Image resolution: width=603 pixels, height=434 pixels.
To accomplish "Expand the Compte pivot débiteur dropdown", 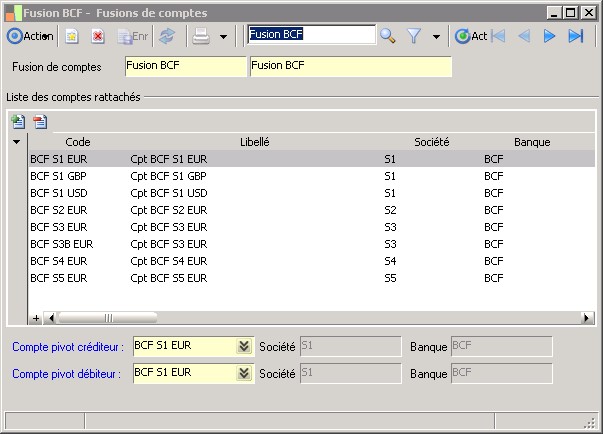I will (243, 373).
